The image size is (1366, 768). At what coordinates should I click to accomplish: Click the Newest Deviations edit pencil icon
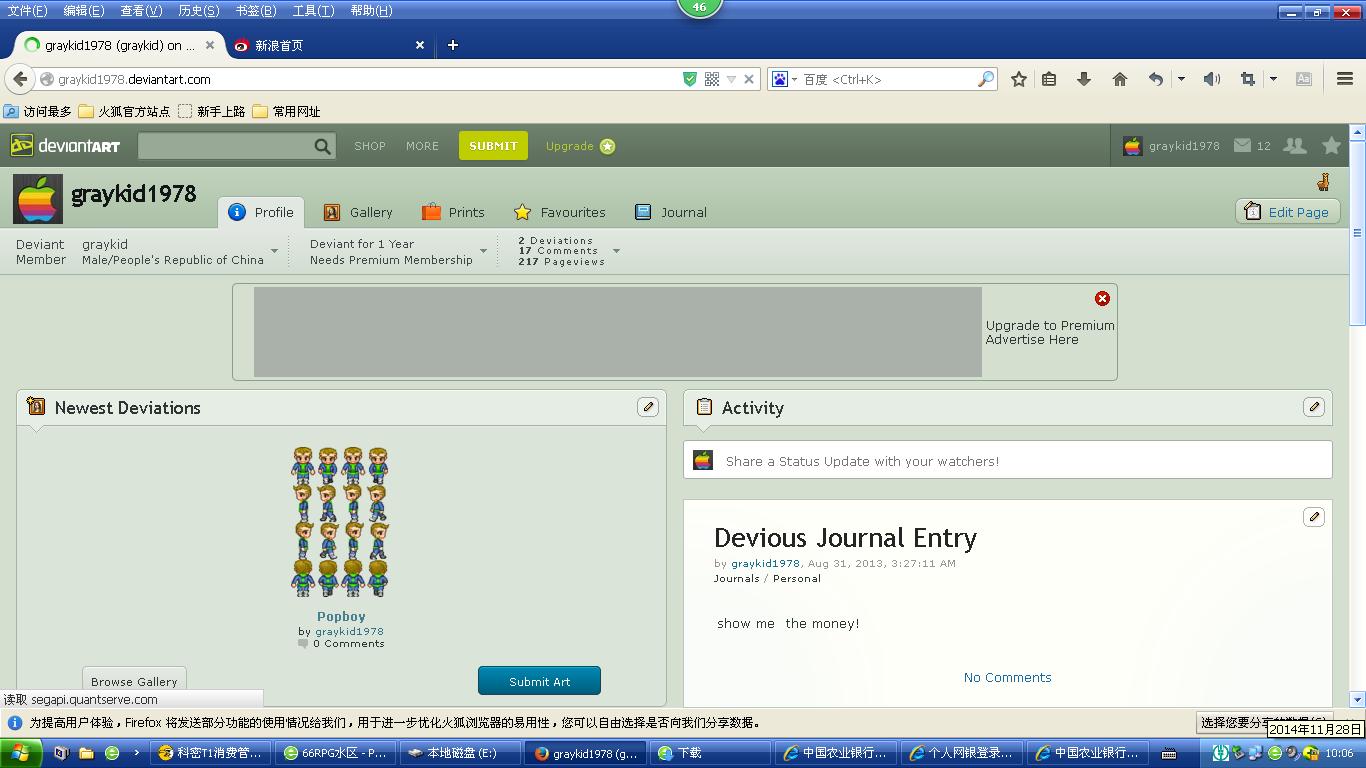pos(648,406)
